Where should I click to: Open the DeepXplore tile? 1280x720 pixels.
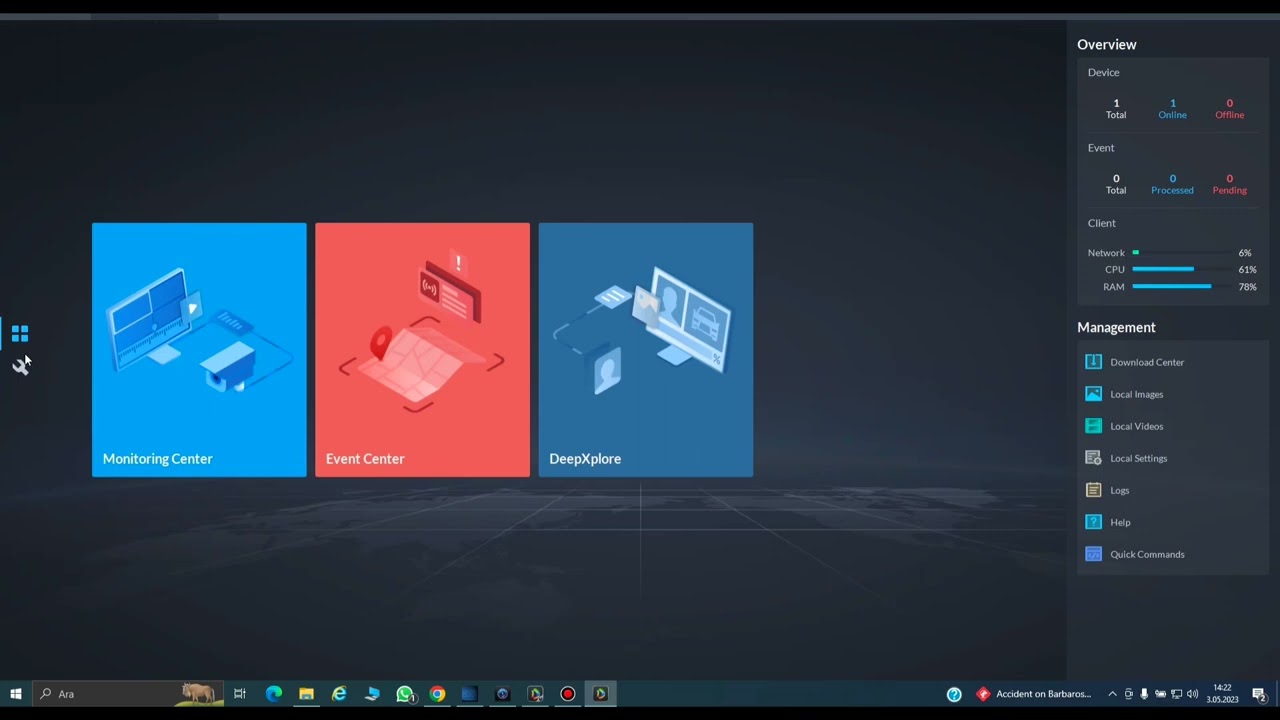646,350
